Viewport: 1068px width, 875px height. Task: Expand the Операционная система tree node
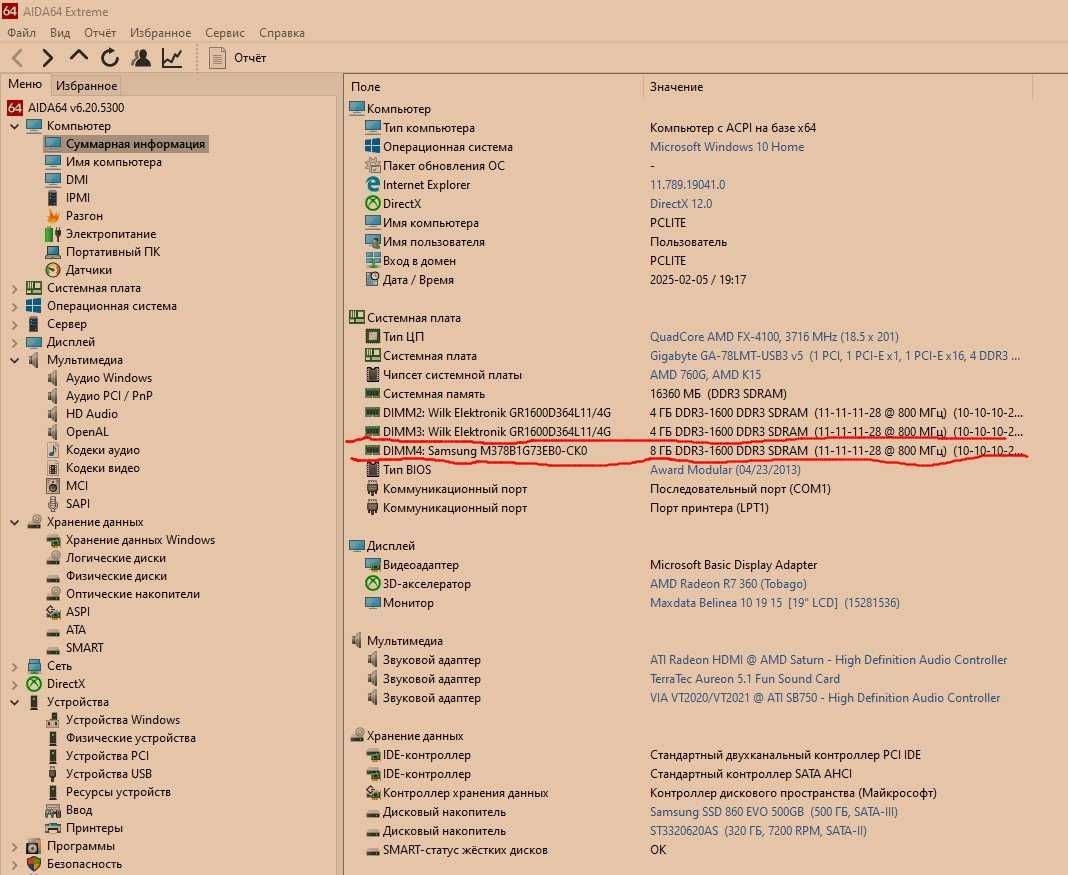14,306
